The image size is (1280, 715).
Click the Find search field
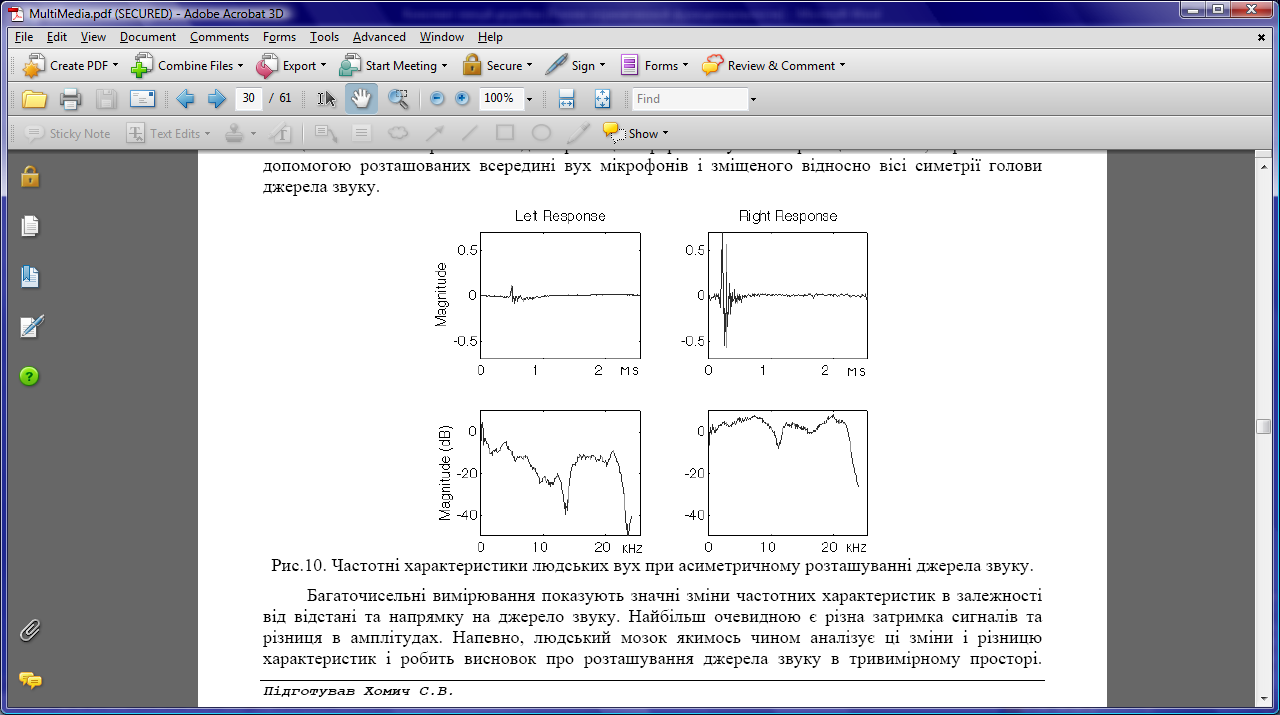(x=690, y=99)
